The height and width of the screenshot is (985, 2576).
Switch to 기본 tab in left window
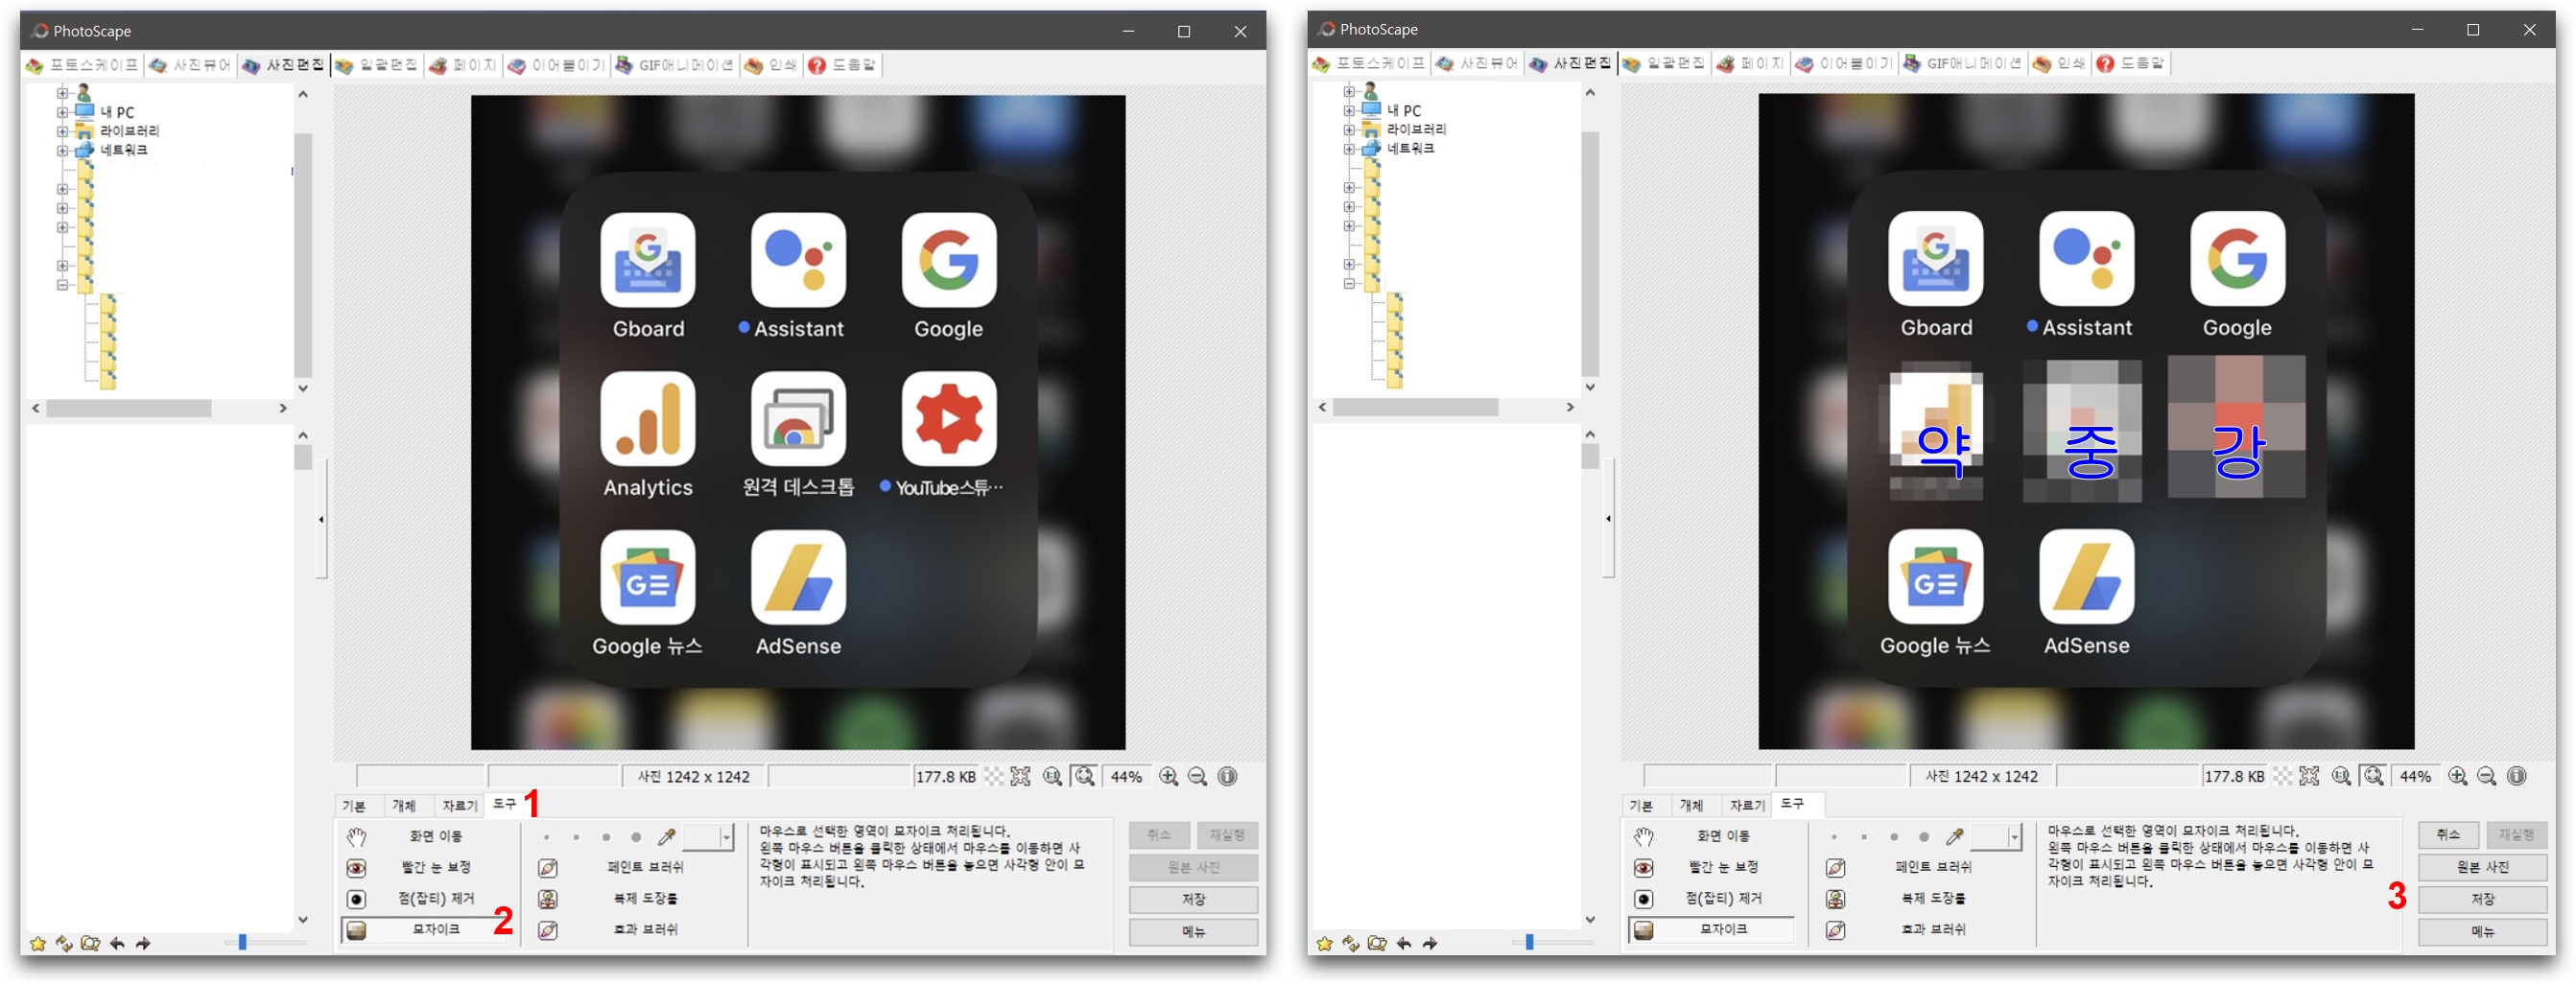pos(354,805)
